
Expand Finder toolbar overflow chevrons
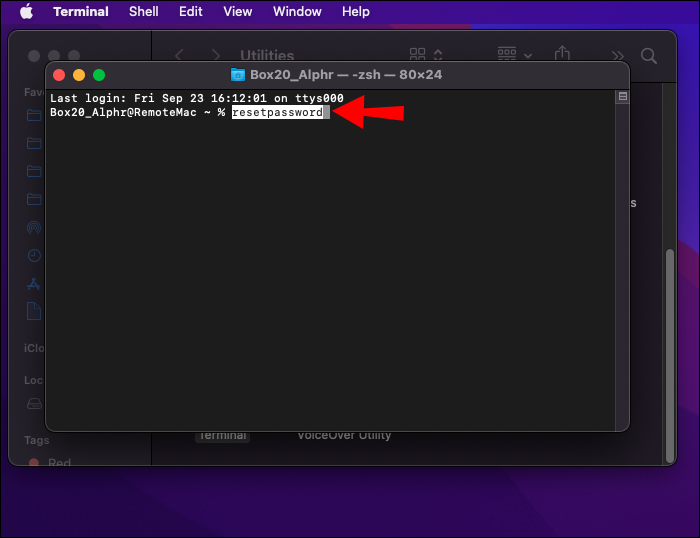tap(617, 55)
